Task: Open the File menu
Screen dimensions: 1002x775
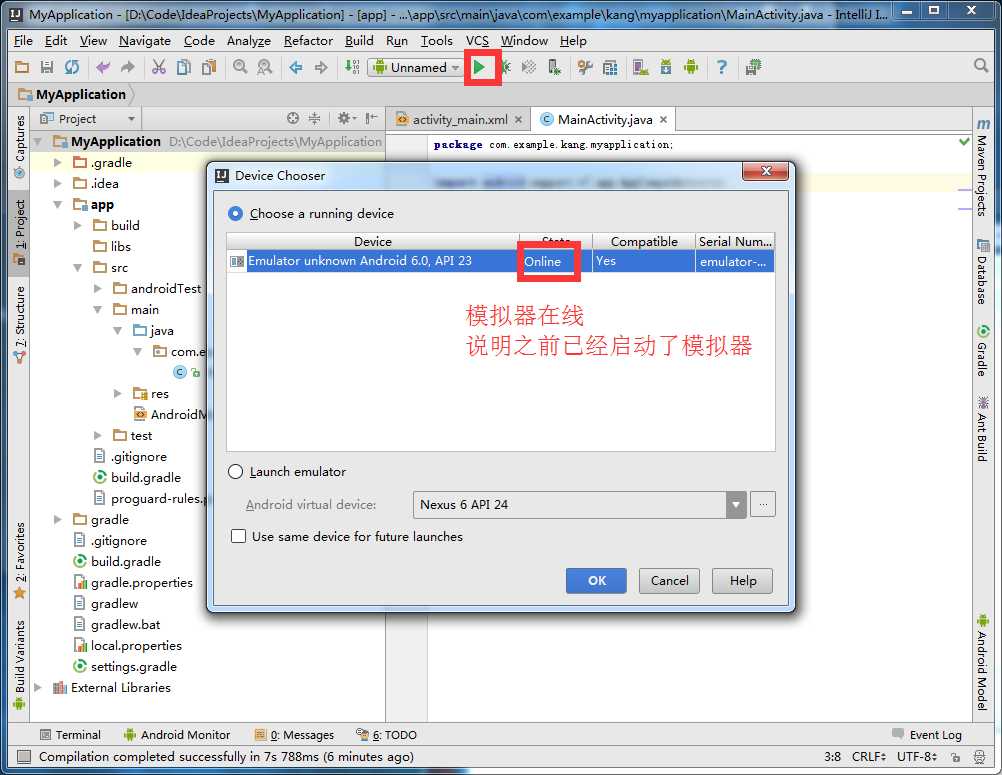Action: [x=23, y=40]
